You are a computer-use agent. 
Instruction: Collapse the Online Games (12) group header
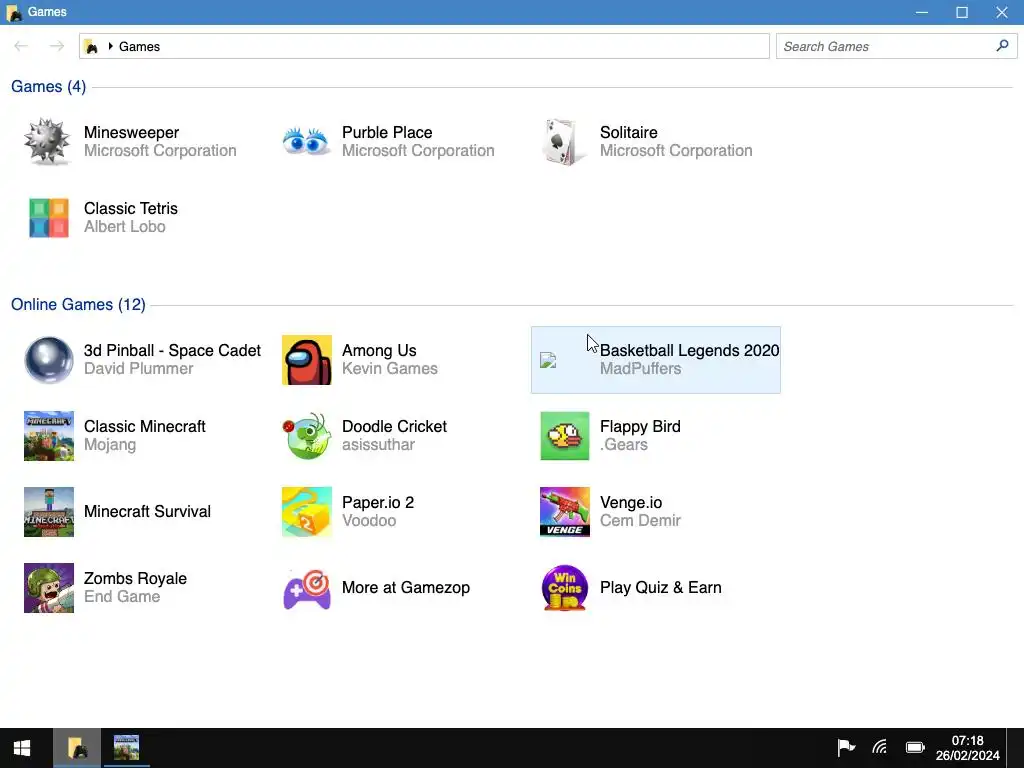[78, 304]
